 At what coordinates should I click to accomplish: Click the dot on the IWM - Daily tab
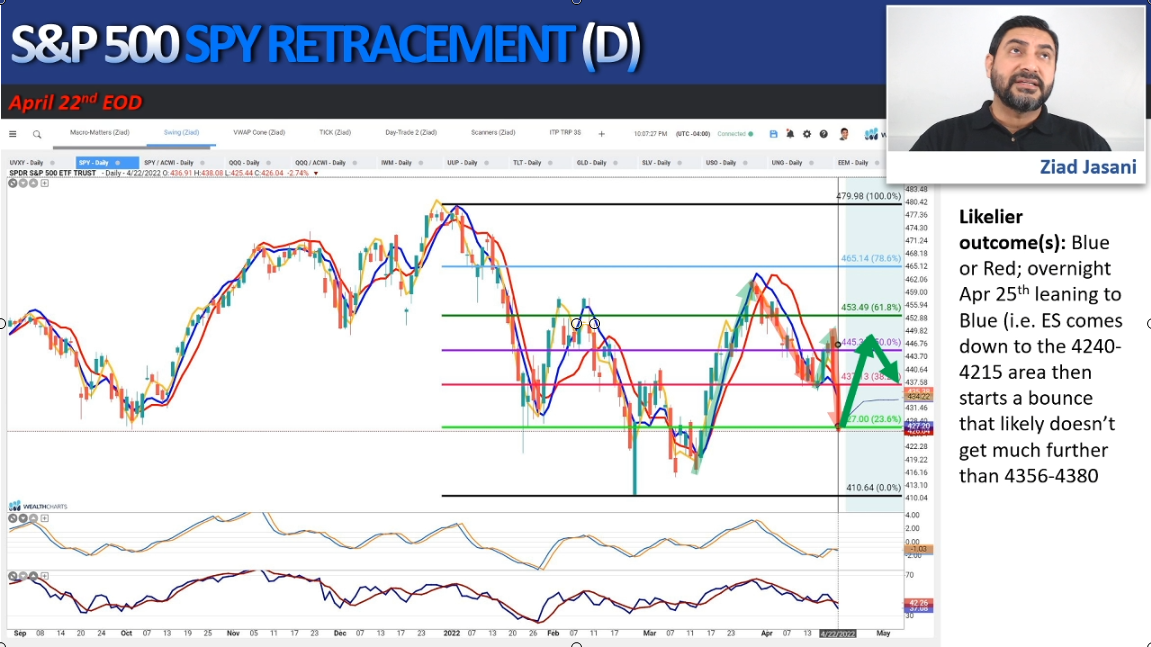click(x=421, y=163)
